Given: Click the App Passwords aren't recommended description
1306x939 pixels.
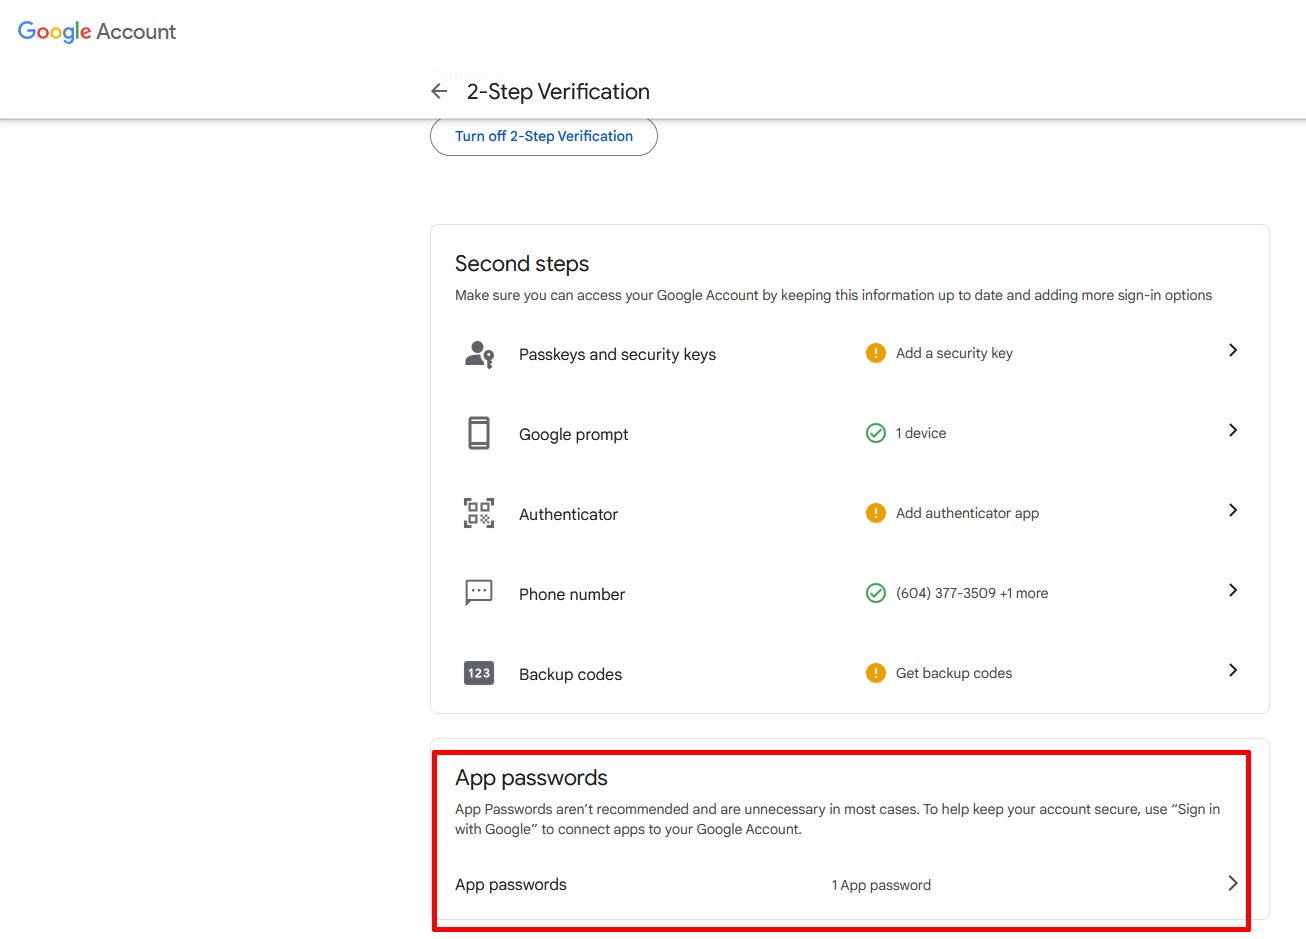Looking at the screenshot, I should click(x=837, y=819).
